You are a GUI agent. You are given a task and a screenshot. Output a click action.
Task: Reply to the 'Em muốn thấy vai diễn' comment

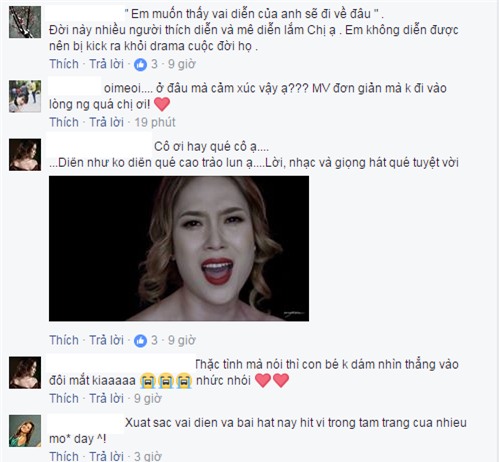point(107,64)
